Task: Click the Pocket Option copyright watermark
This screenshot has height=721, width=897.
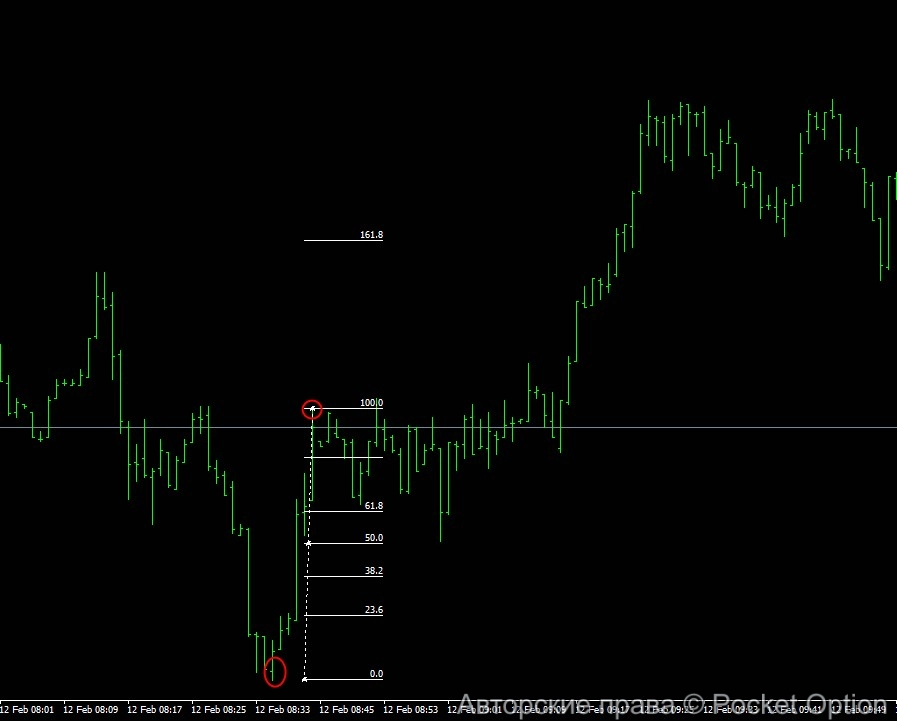Action: [672, 706]
